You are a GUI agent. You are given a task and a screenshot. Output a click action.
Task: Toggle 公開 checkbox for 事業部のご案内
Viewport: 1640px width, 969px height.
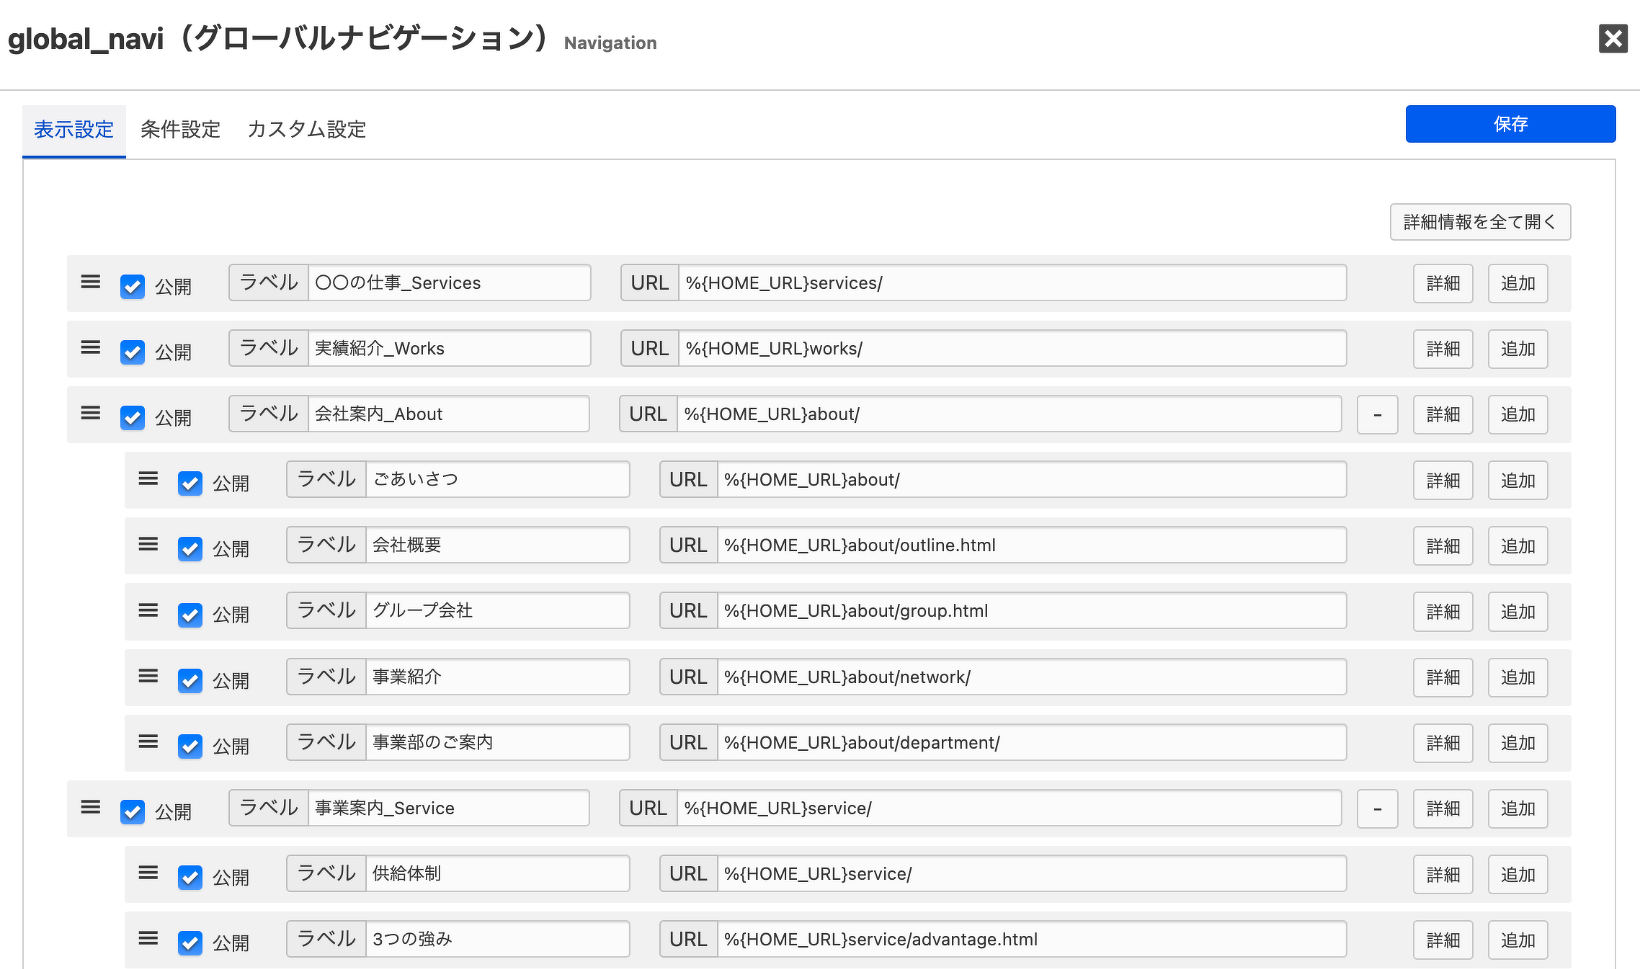pyautogui.click(x=190, y=746)
